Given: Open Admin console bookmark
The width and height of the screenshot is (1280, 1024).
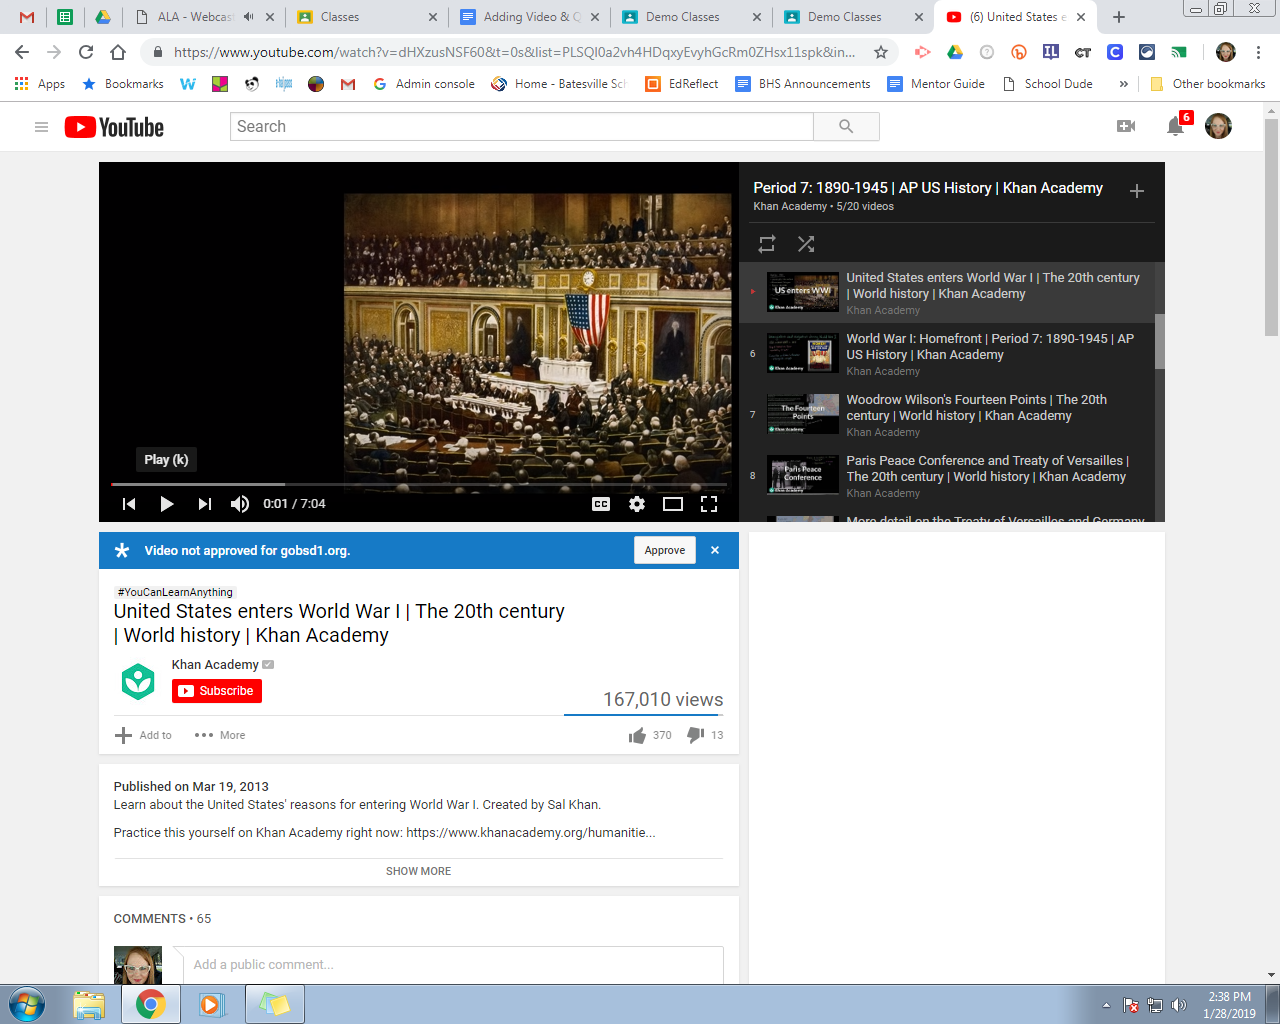Looking at the screenshot, I should 424,84.
